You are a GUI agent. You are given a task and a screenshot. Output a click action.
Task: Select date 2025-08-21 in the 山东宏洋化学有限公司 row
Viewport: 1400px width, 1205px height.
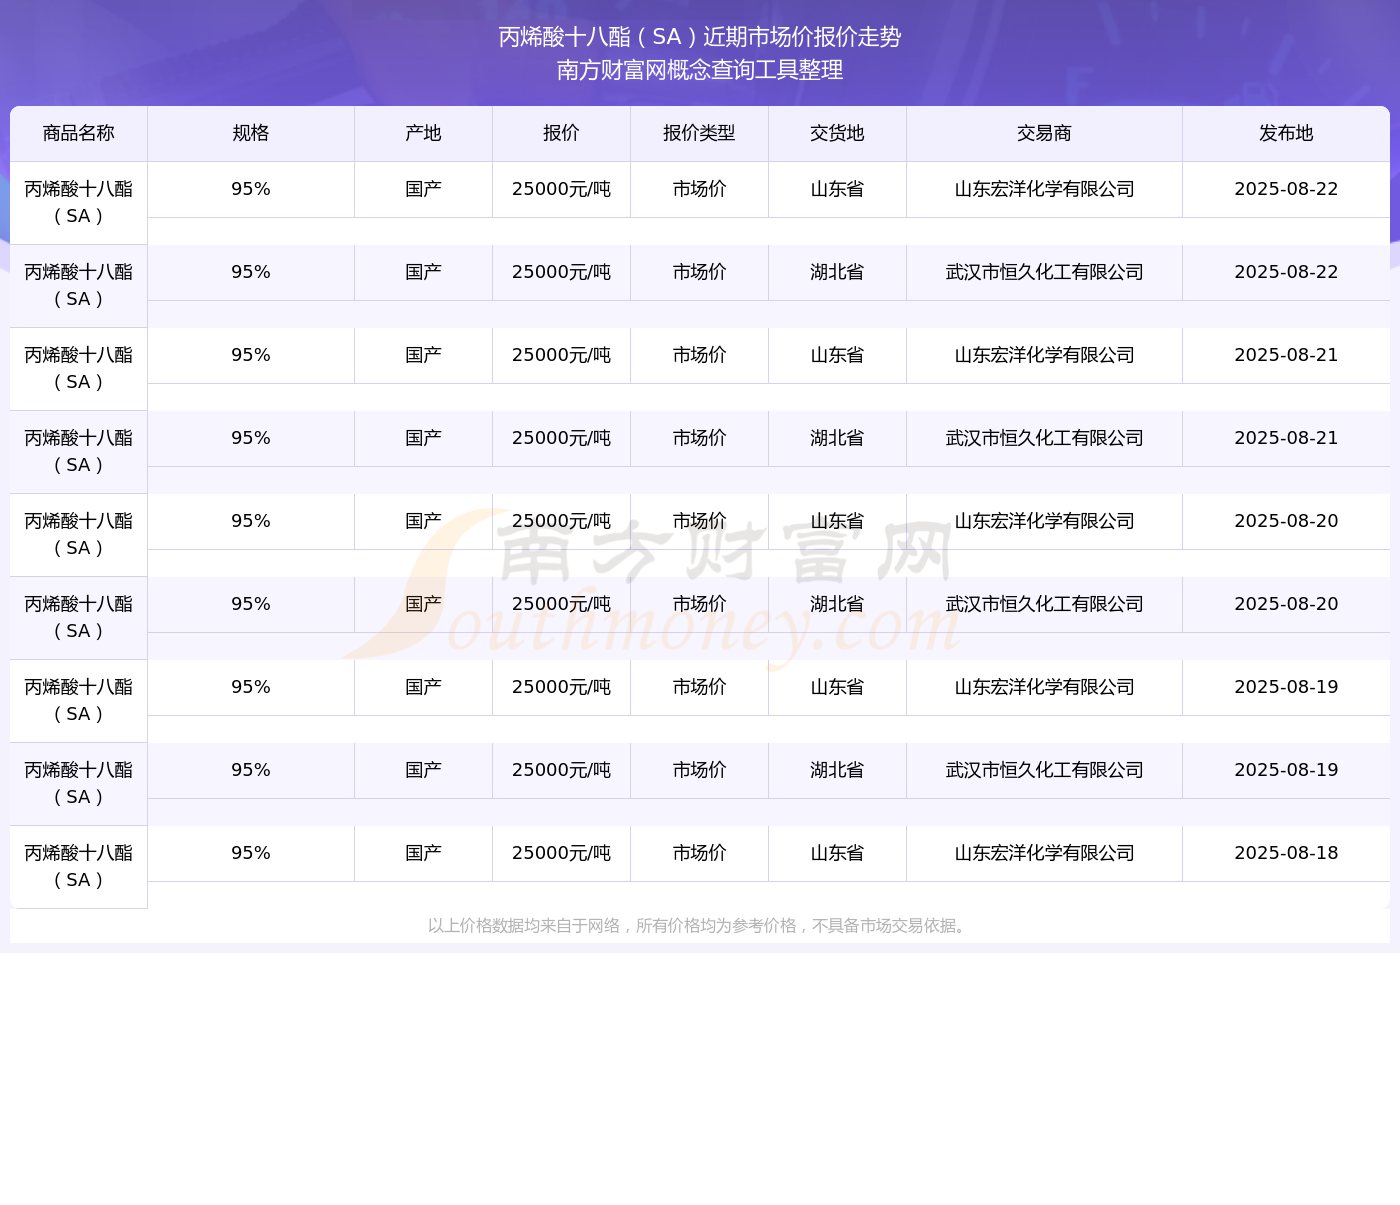click(x=1287, y=355)
